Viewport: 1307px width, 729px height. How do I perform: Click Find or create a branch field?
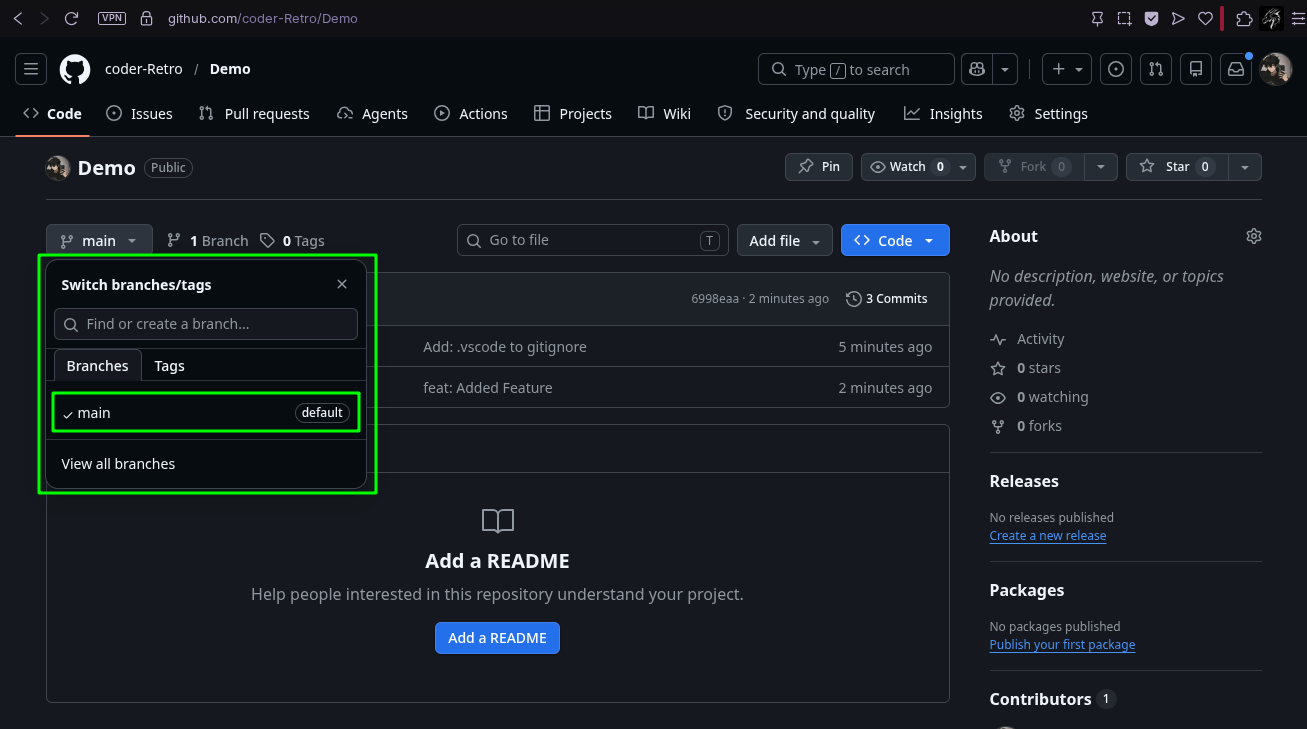pos(206,324)
